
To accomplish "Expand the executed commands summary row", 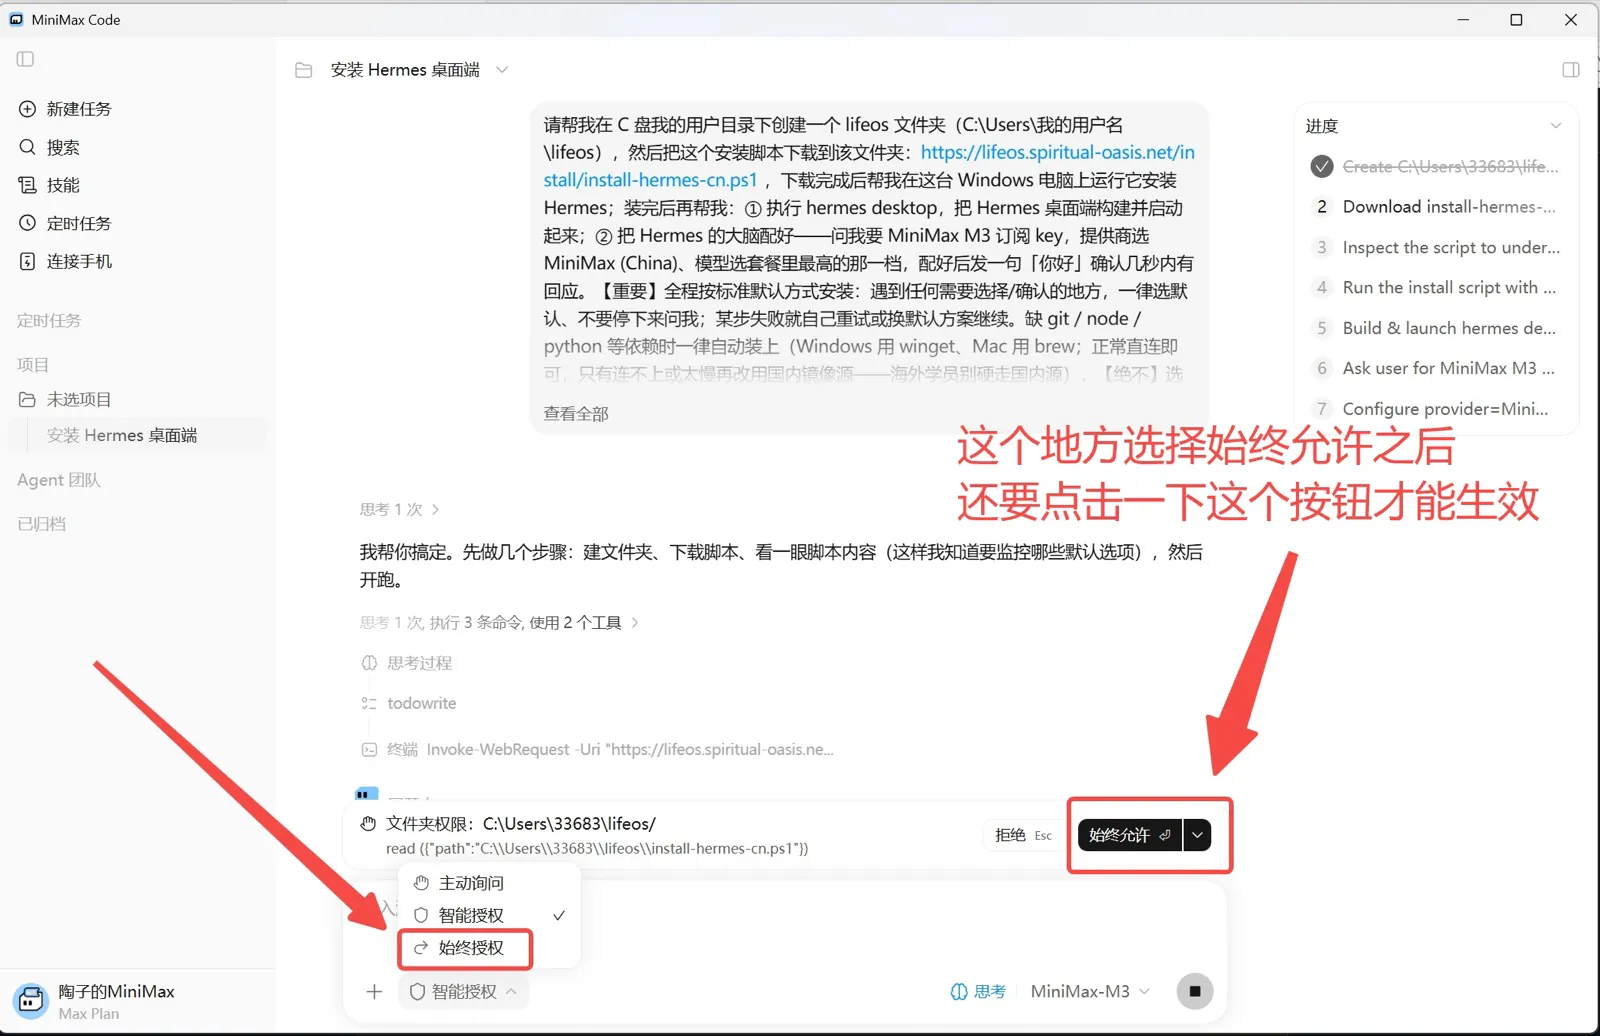I will point(499,623).
